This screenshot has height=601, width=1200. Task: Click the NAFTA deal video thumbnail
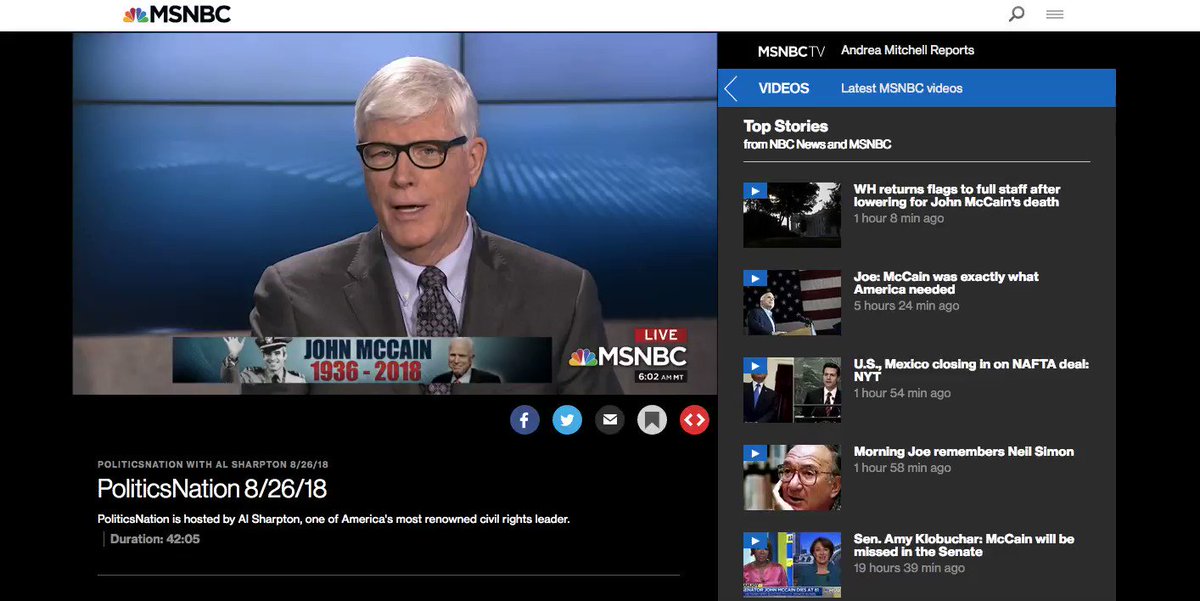tap(792, 390)
